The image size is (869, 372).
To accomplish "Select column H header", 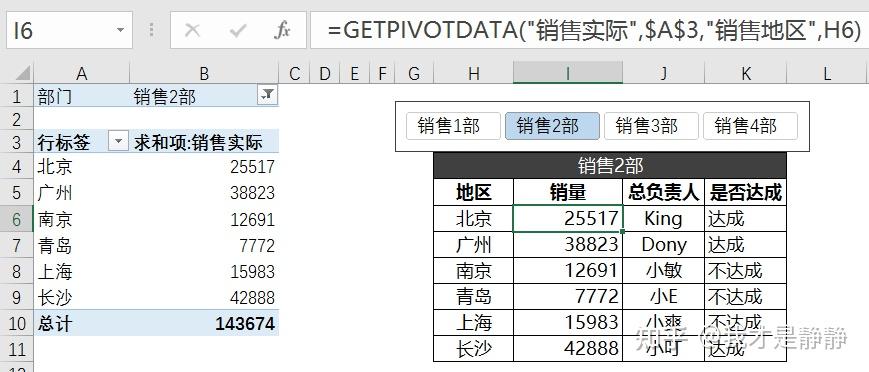I will coord(473,73).
